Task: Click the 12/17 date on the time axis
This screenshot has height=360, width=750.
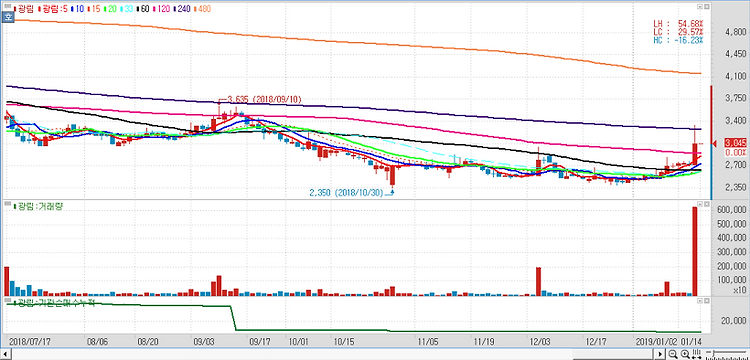Action: pos(596,342)
